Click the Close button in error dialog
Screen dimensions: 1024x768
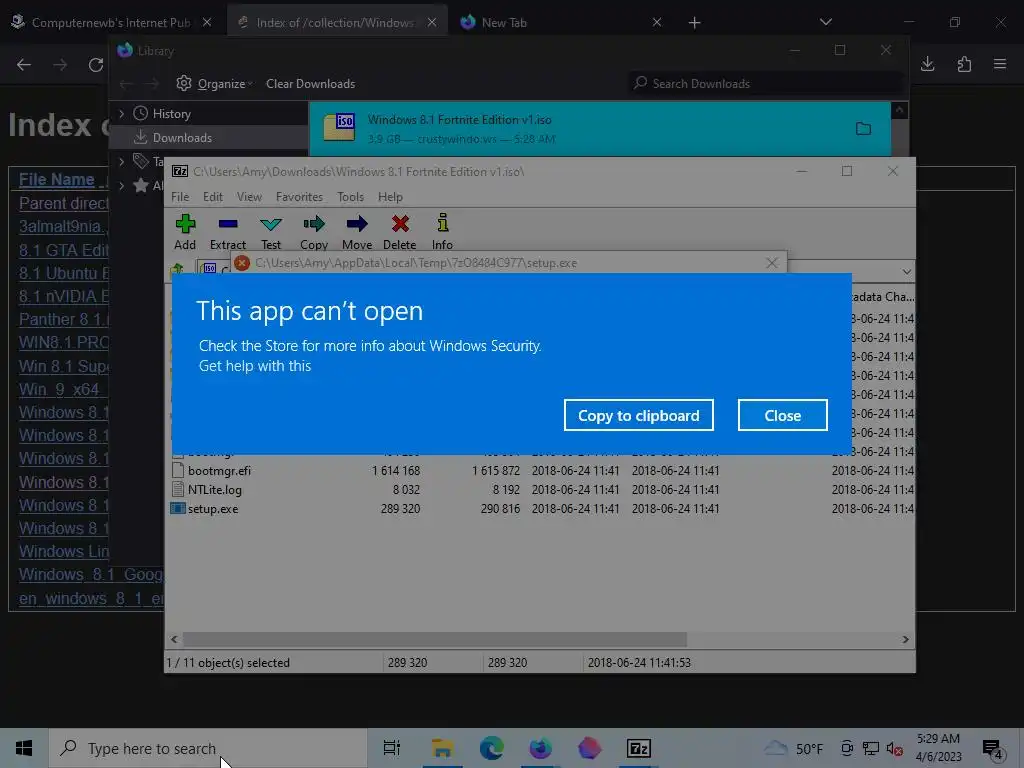(x=782, y=415)
